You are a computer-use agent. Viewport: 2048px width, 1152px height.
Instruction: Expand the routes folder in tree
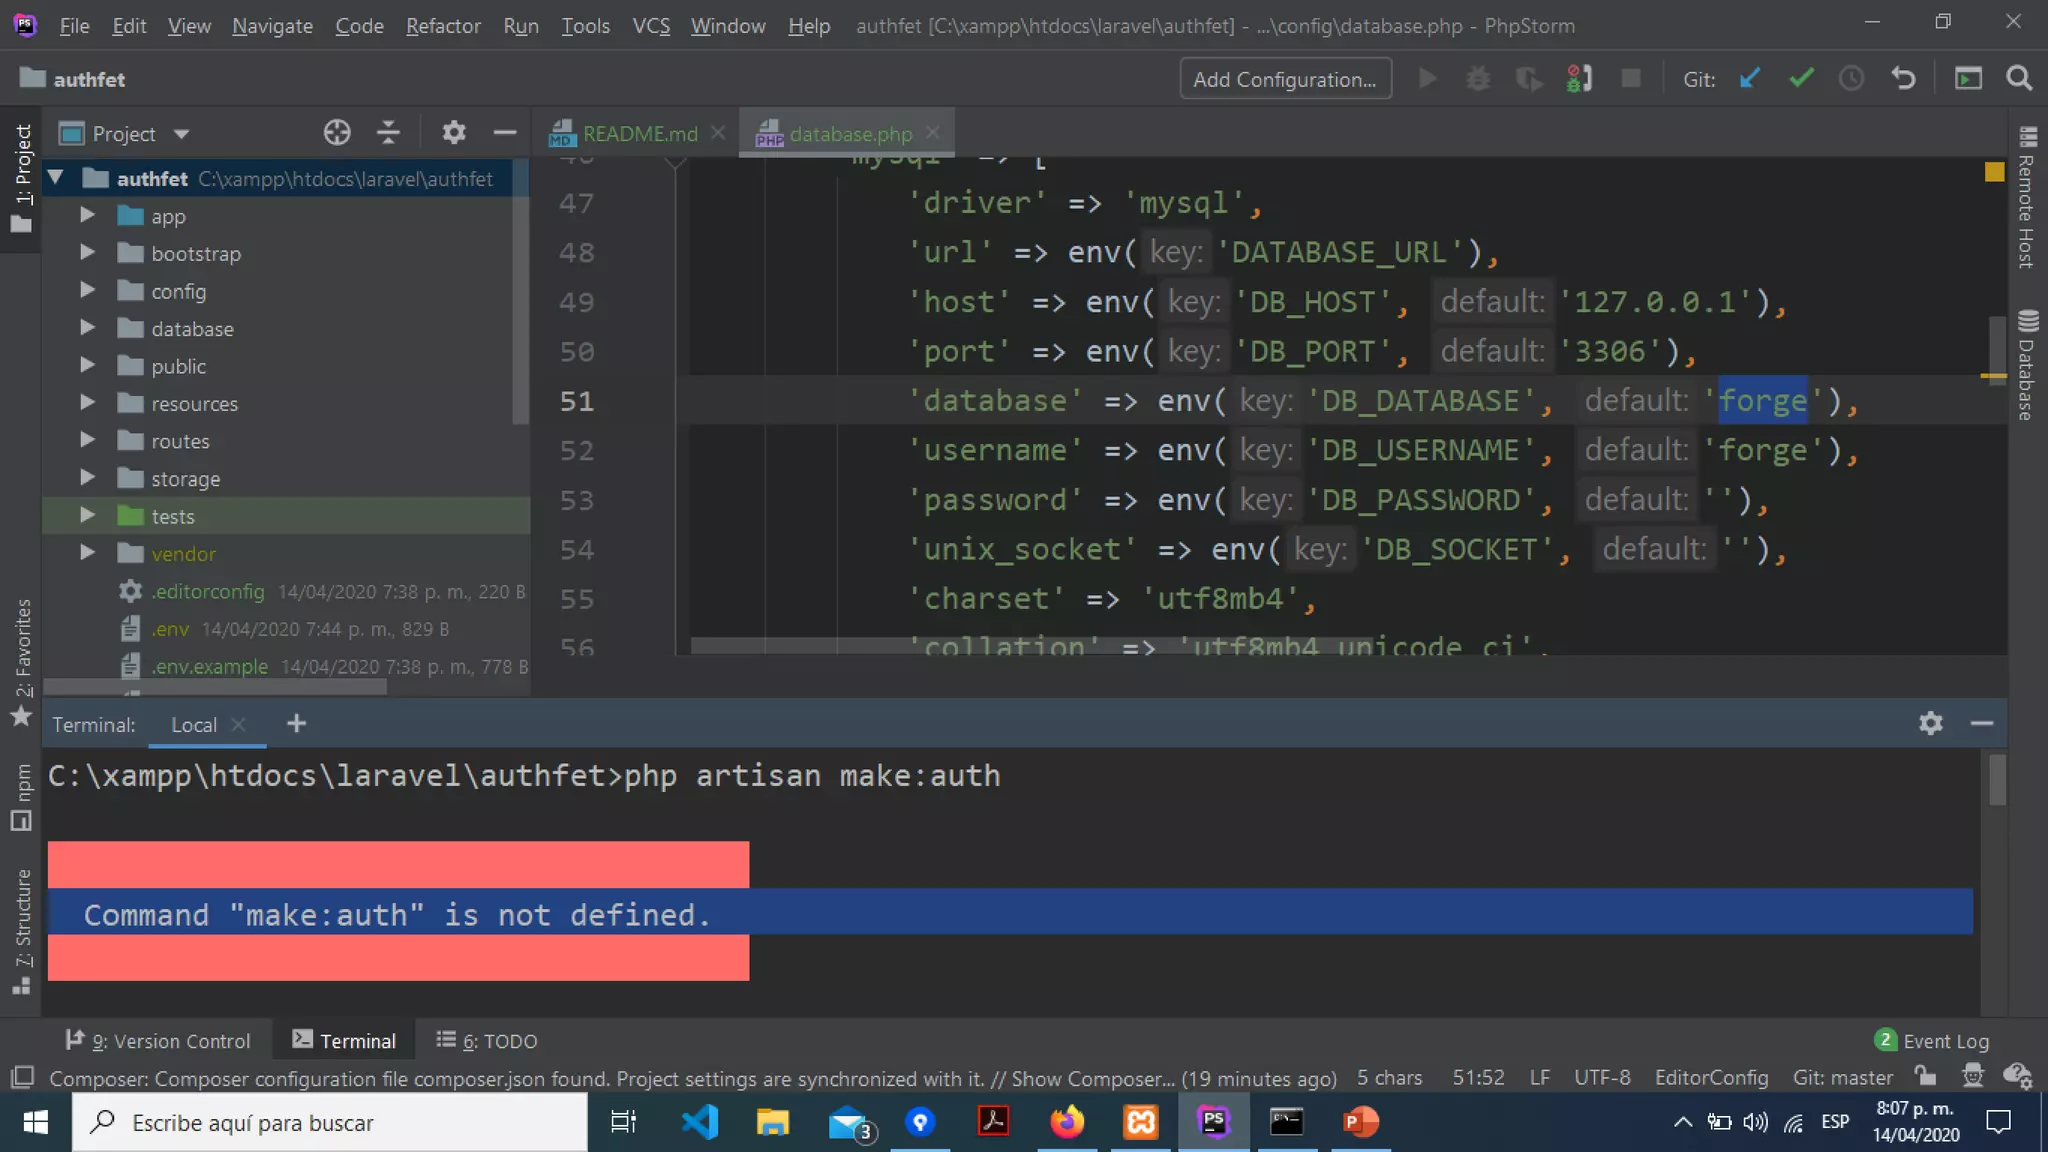(87, 441)
